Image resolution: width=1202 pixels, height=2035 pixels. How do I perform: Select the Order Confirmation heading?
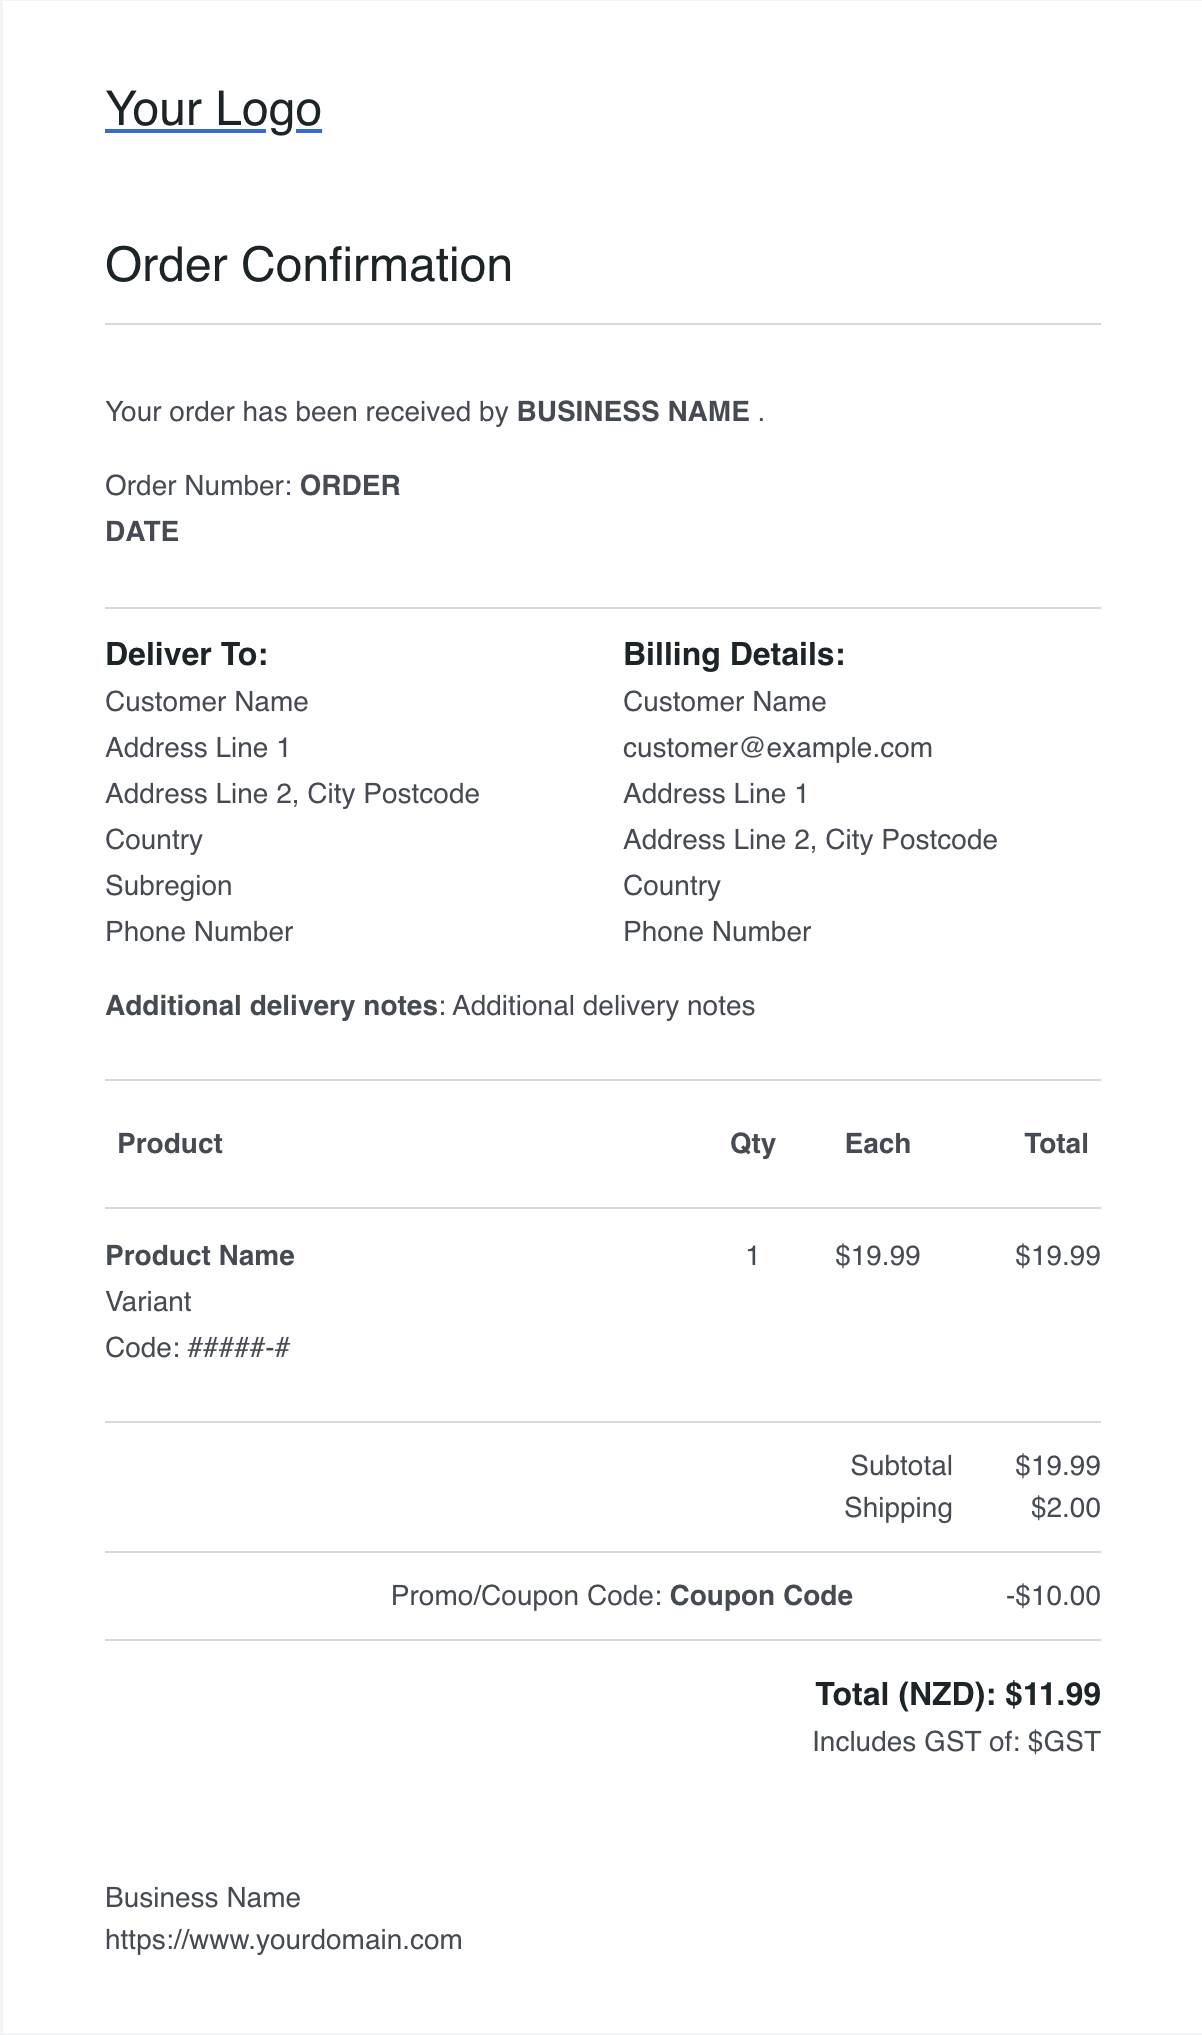click(309, 265)
